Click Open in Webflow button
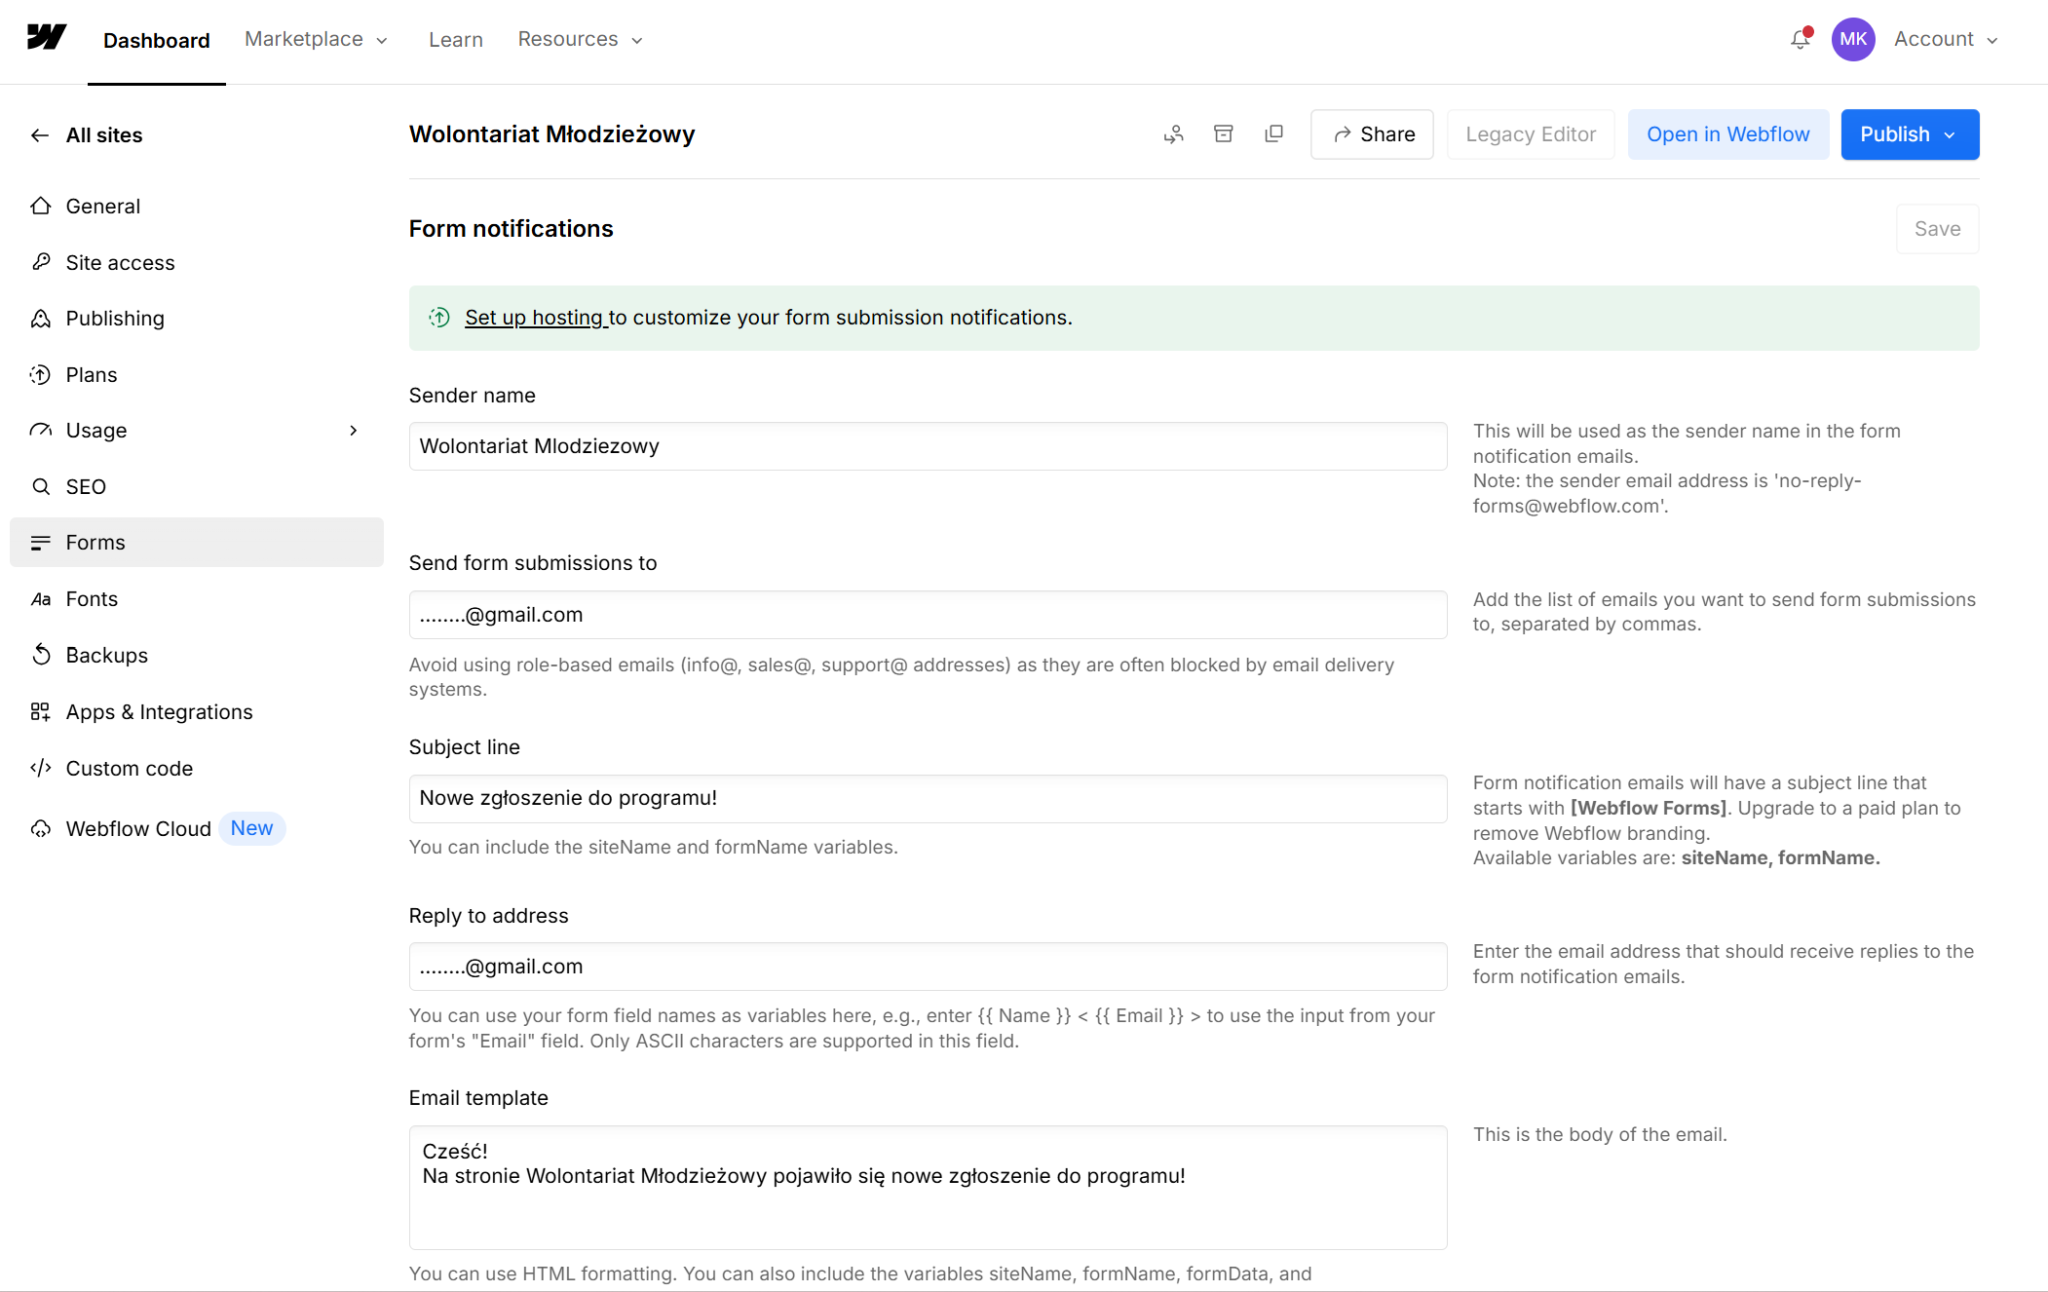This screenshot has height=1292, width=2048. (x=1727, y=134)
